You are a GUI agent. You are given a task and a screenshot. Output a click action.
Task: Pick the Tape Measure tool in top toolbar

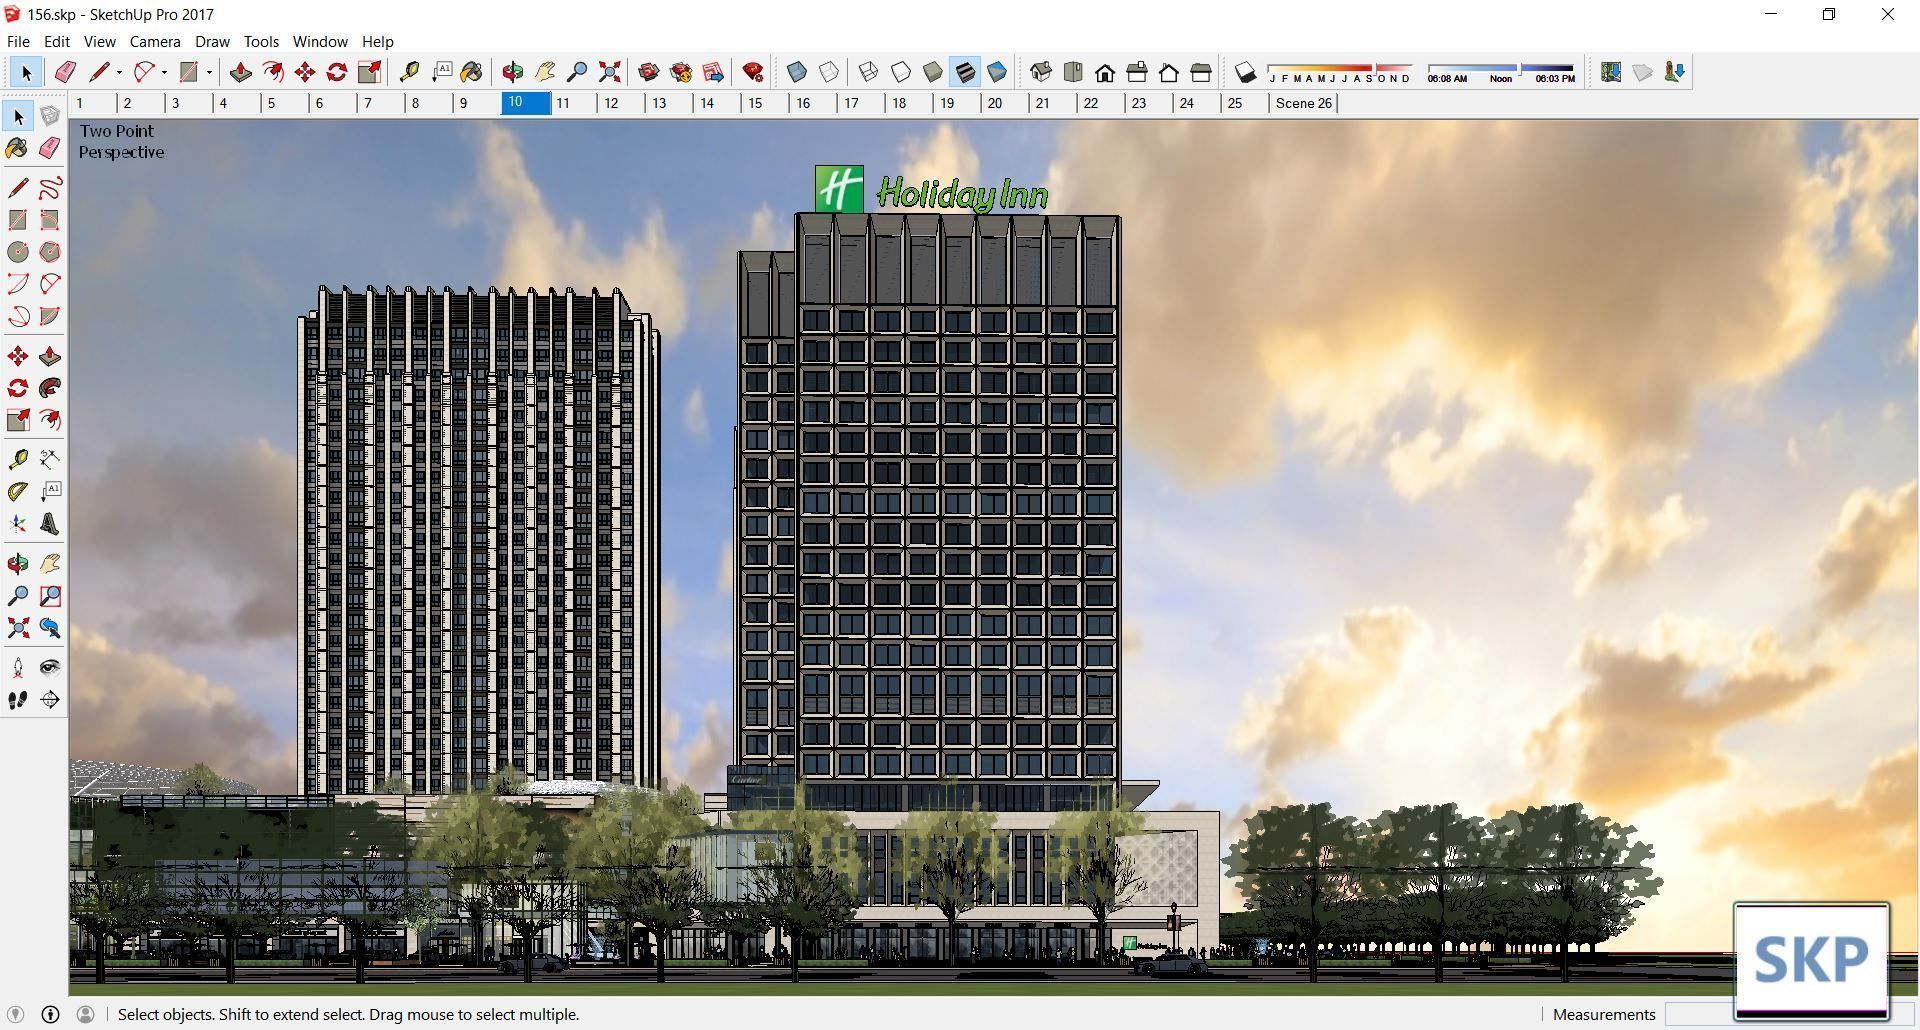click(409, 72)
